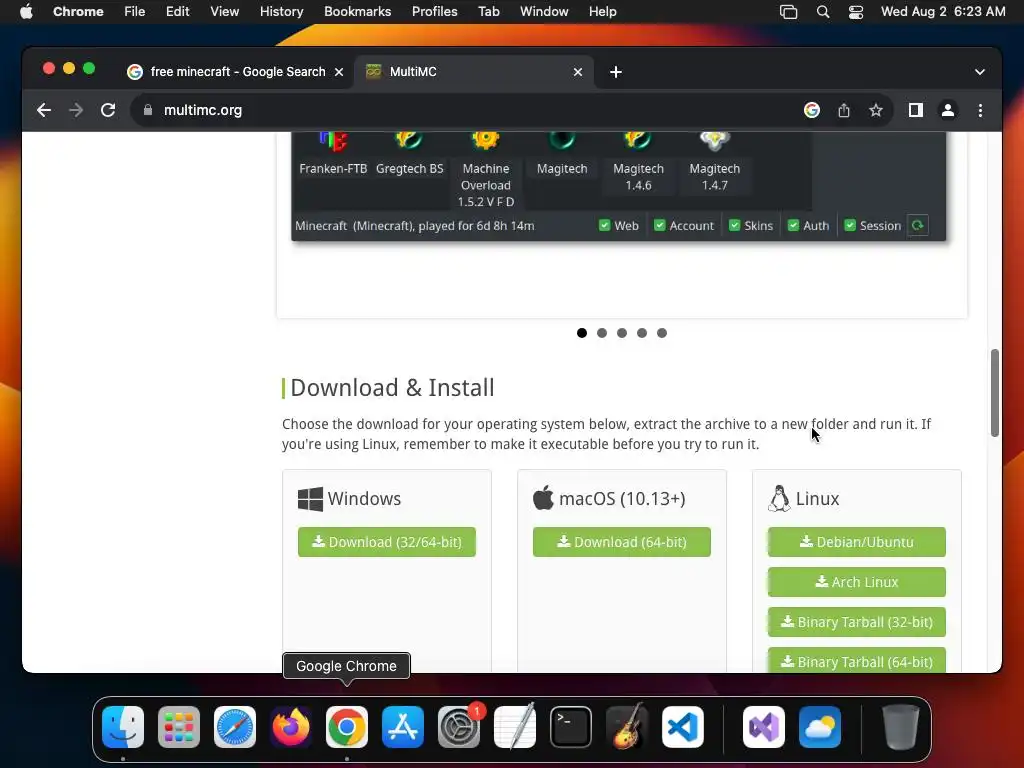Share this page from the address bar

pos(844,110)
